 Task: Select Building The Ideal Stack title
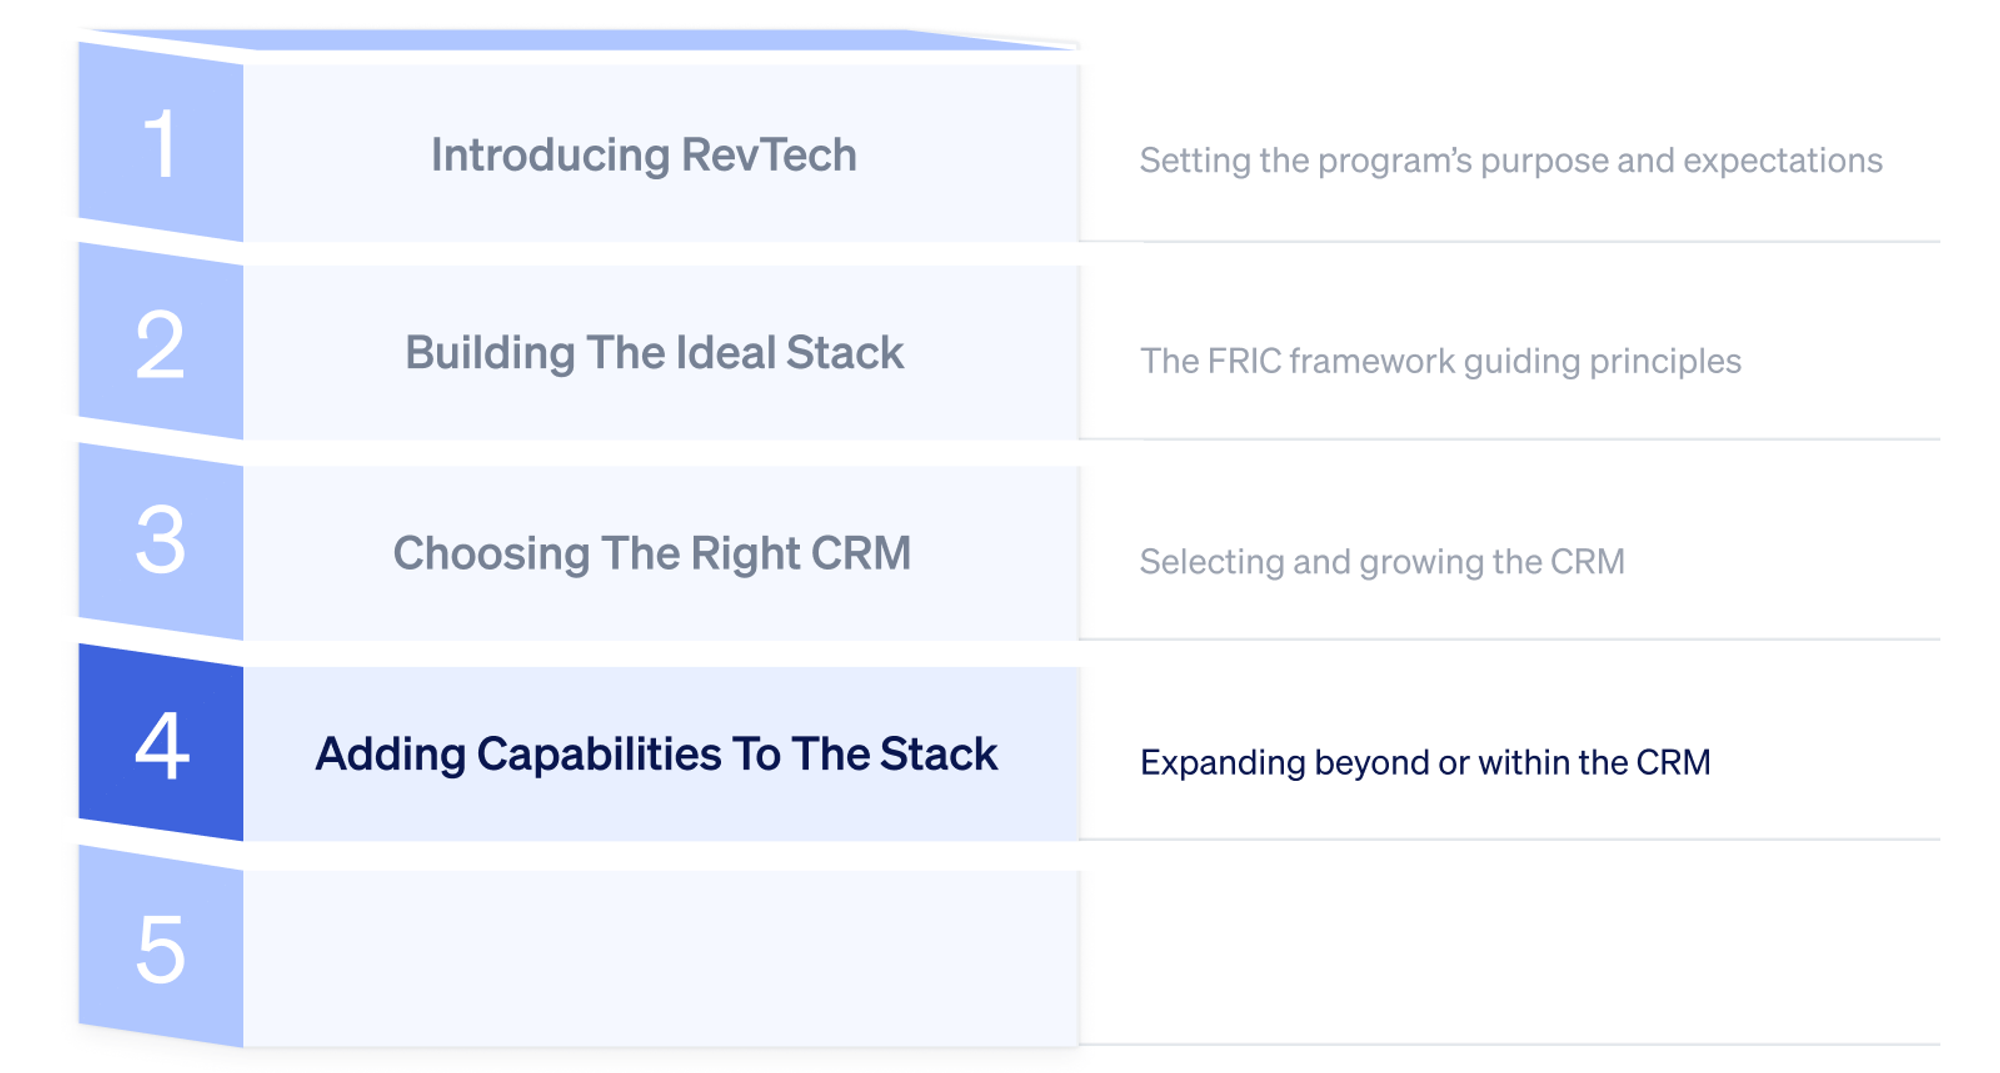point(654,353)
